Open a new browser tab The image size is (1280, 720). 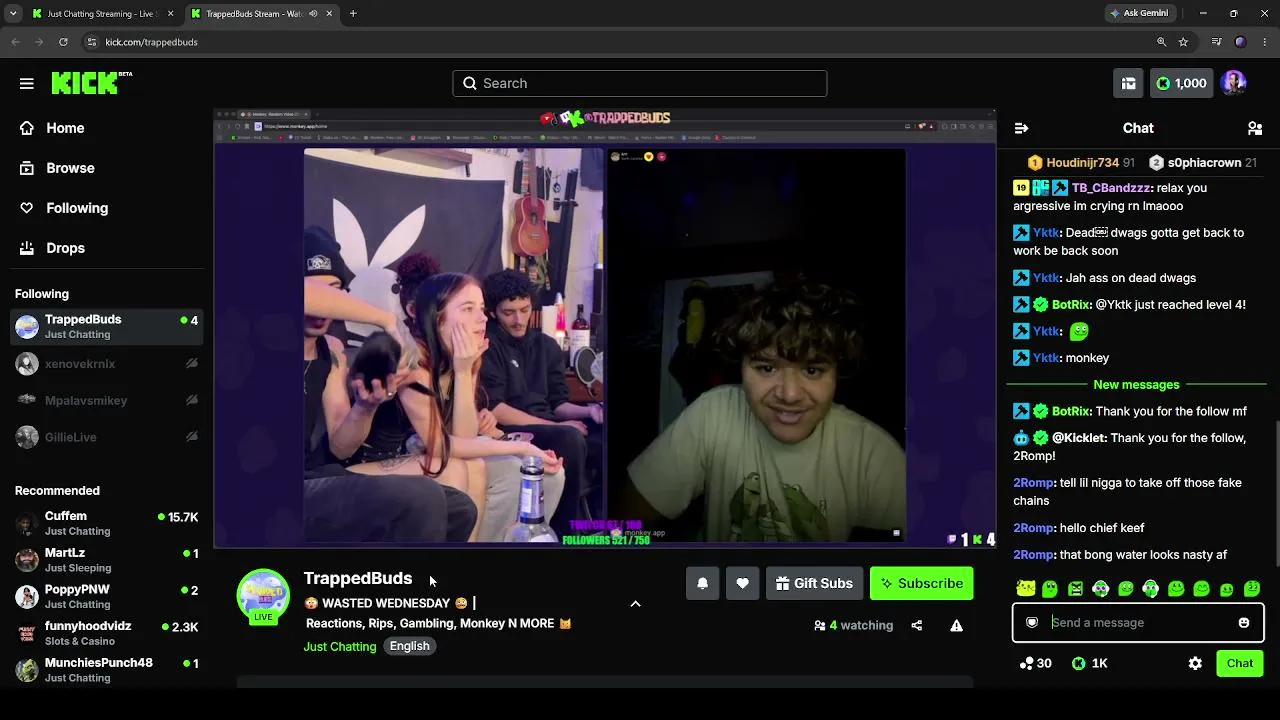[353, 14]
